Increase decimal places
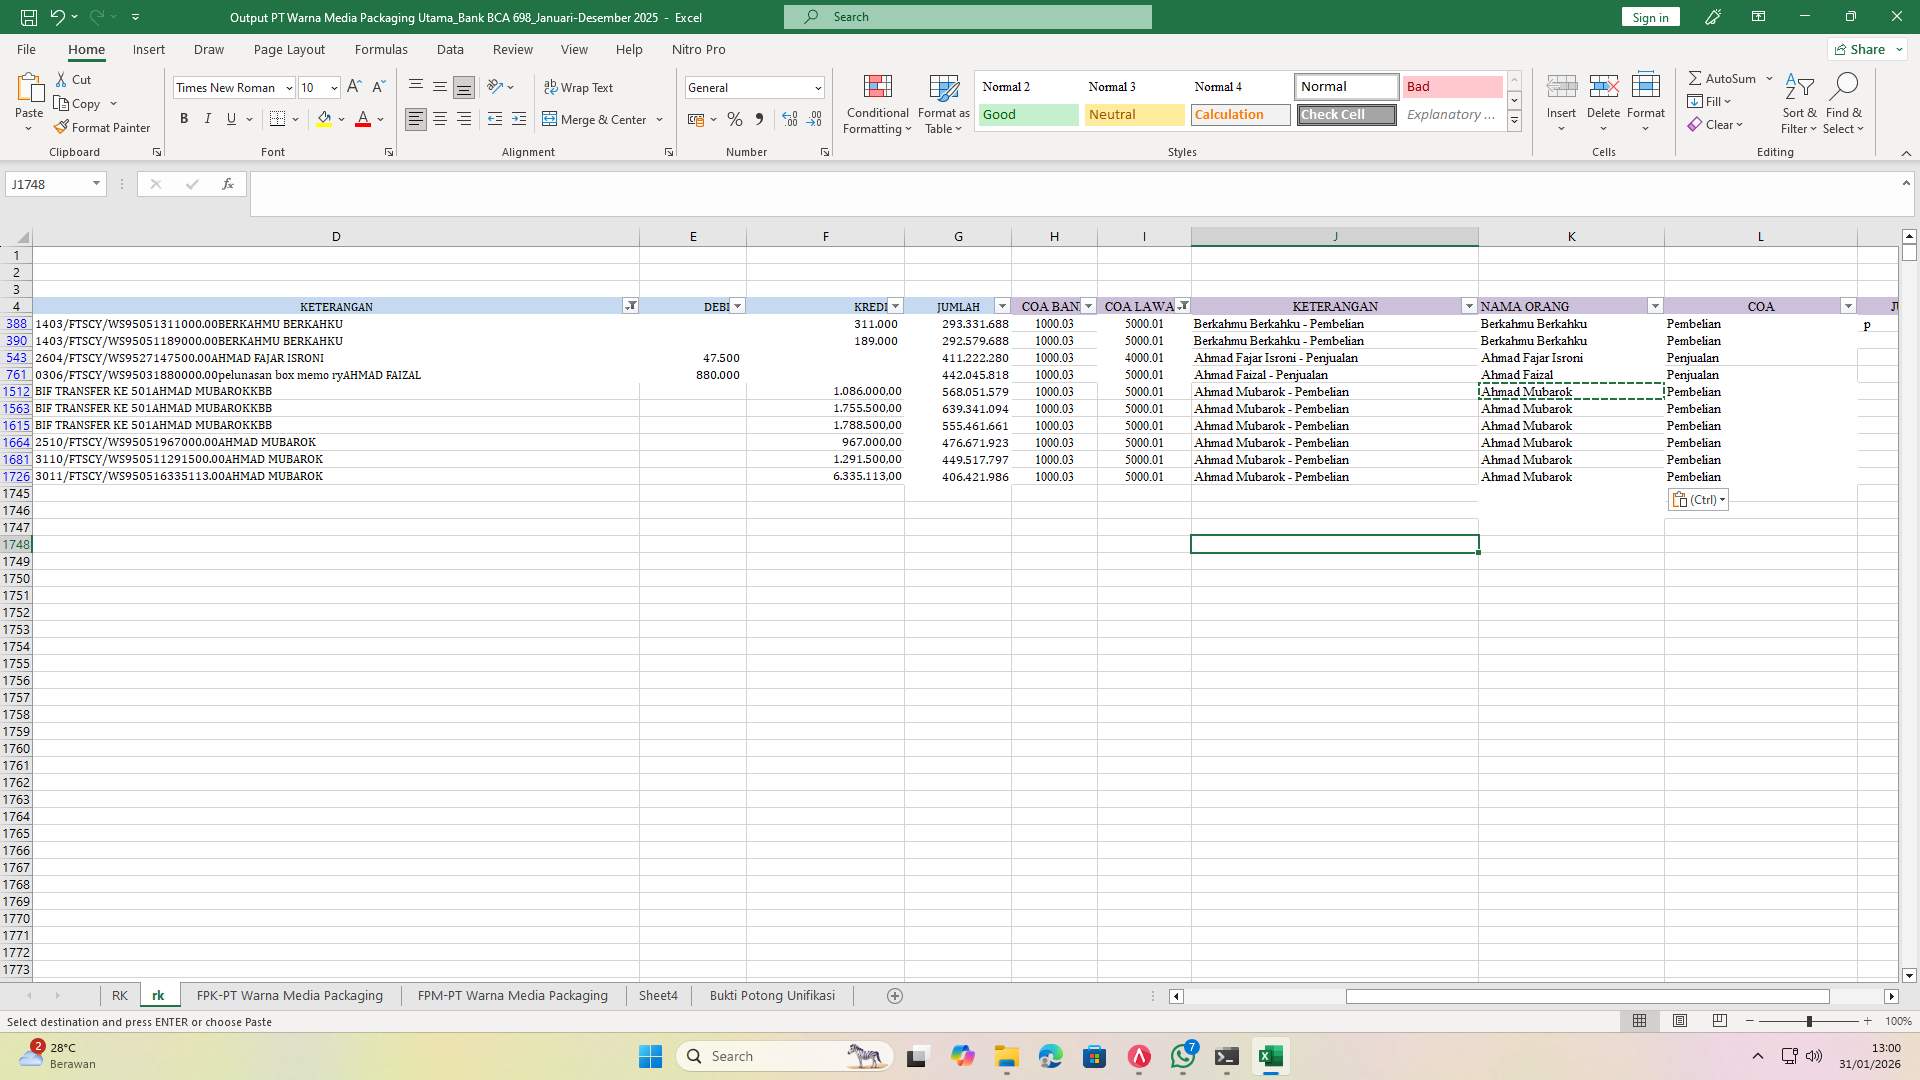The width and height of the screenshot is (1920, 1080). click(x=790, y=119)
